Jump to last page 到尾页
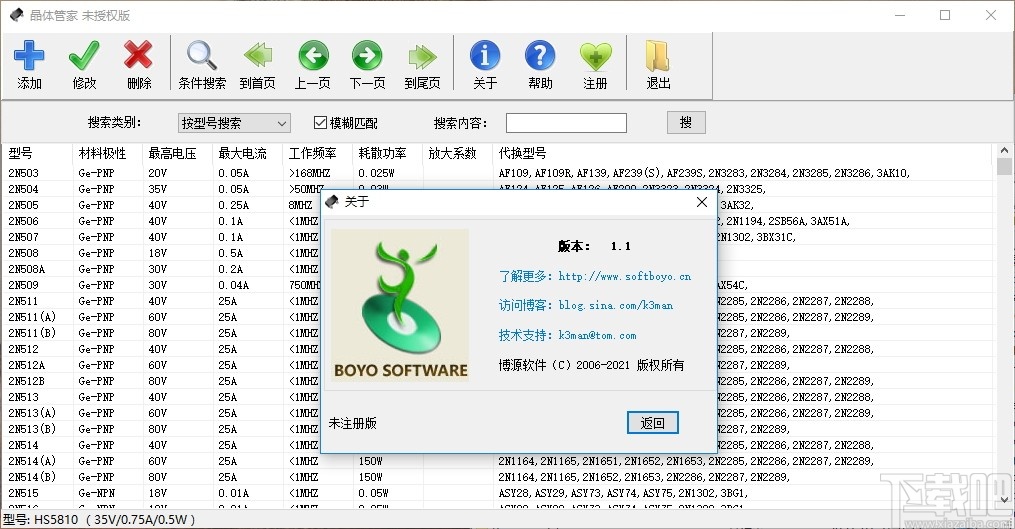Image resolution: width=1015 pixels, height=529 pixels. [422, 65]
